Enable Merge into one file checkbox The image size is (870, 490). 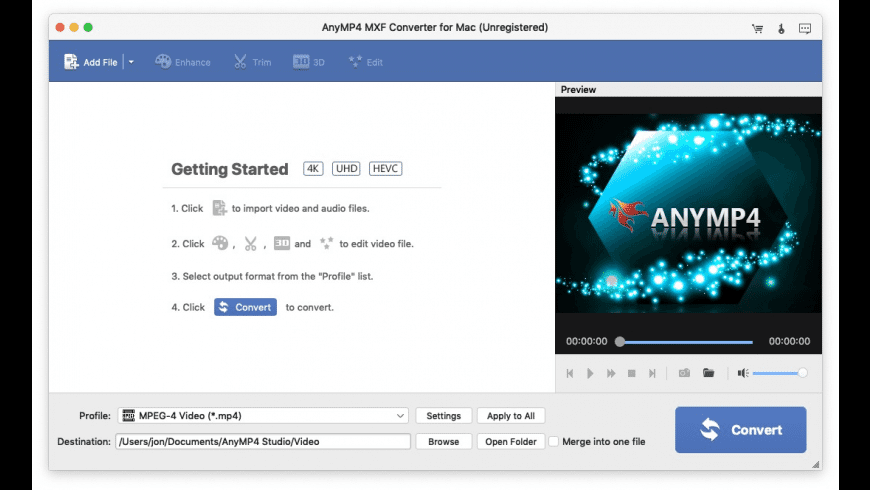point(554,442)
